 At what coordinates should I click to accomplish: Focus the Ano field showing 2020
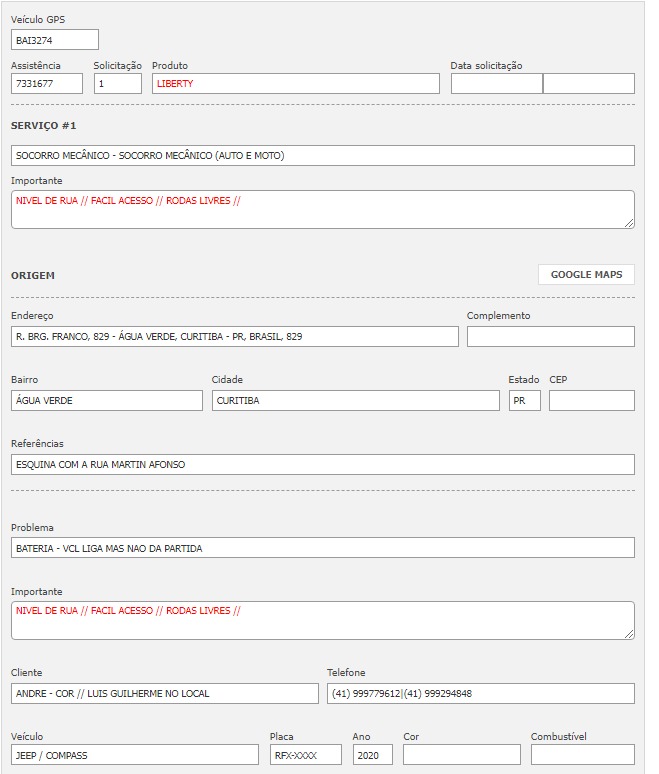pos(372,755)
